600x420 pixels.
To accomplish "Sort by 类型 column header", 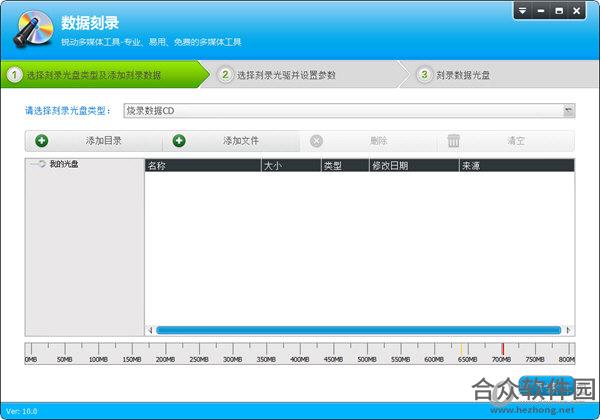I will pos(345,166).
